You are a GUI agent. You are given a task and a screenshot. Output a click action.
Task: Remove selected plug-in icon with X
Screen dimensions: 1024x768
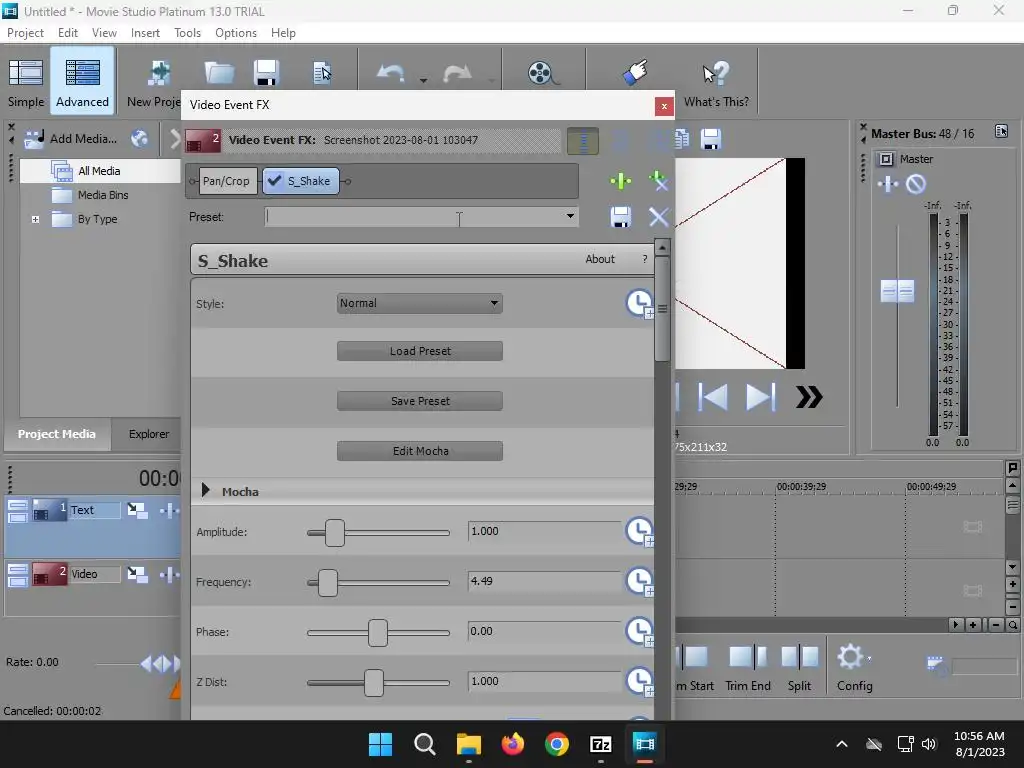658,181
